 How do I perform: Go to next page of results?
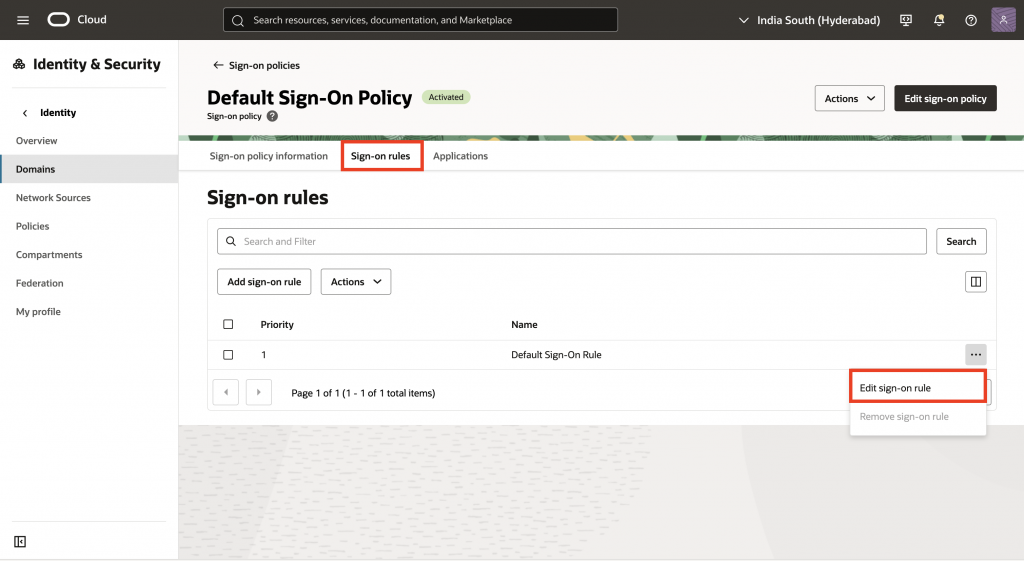(259, 393)
